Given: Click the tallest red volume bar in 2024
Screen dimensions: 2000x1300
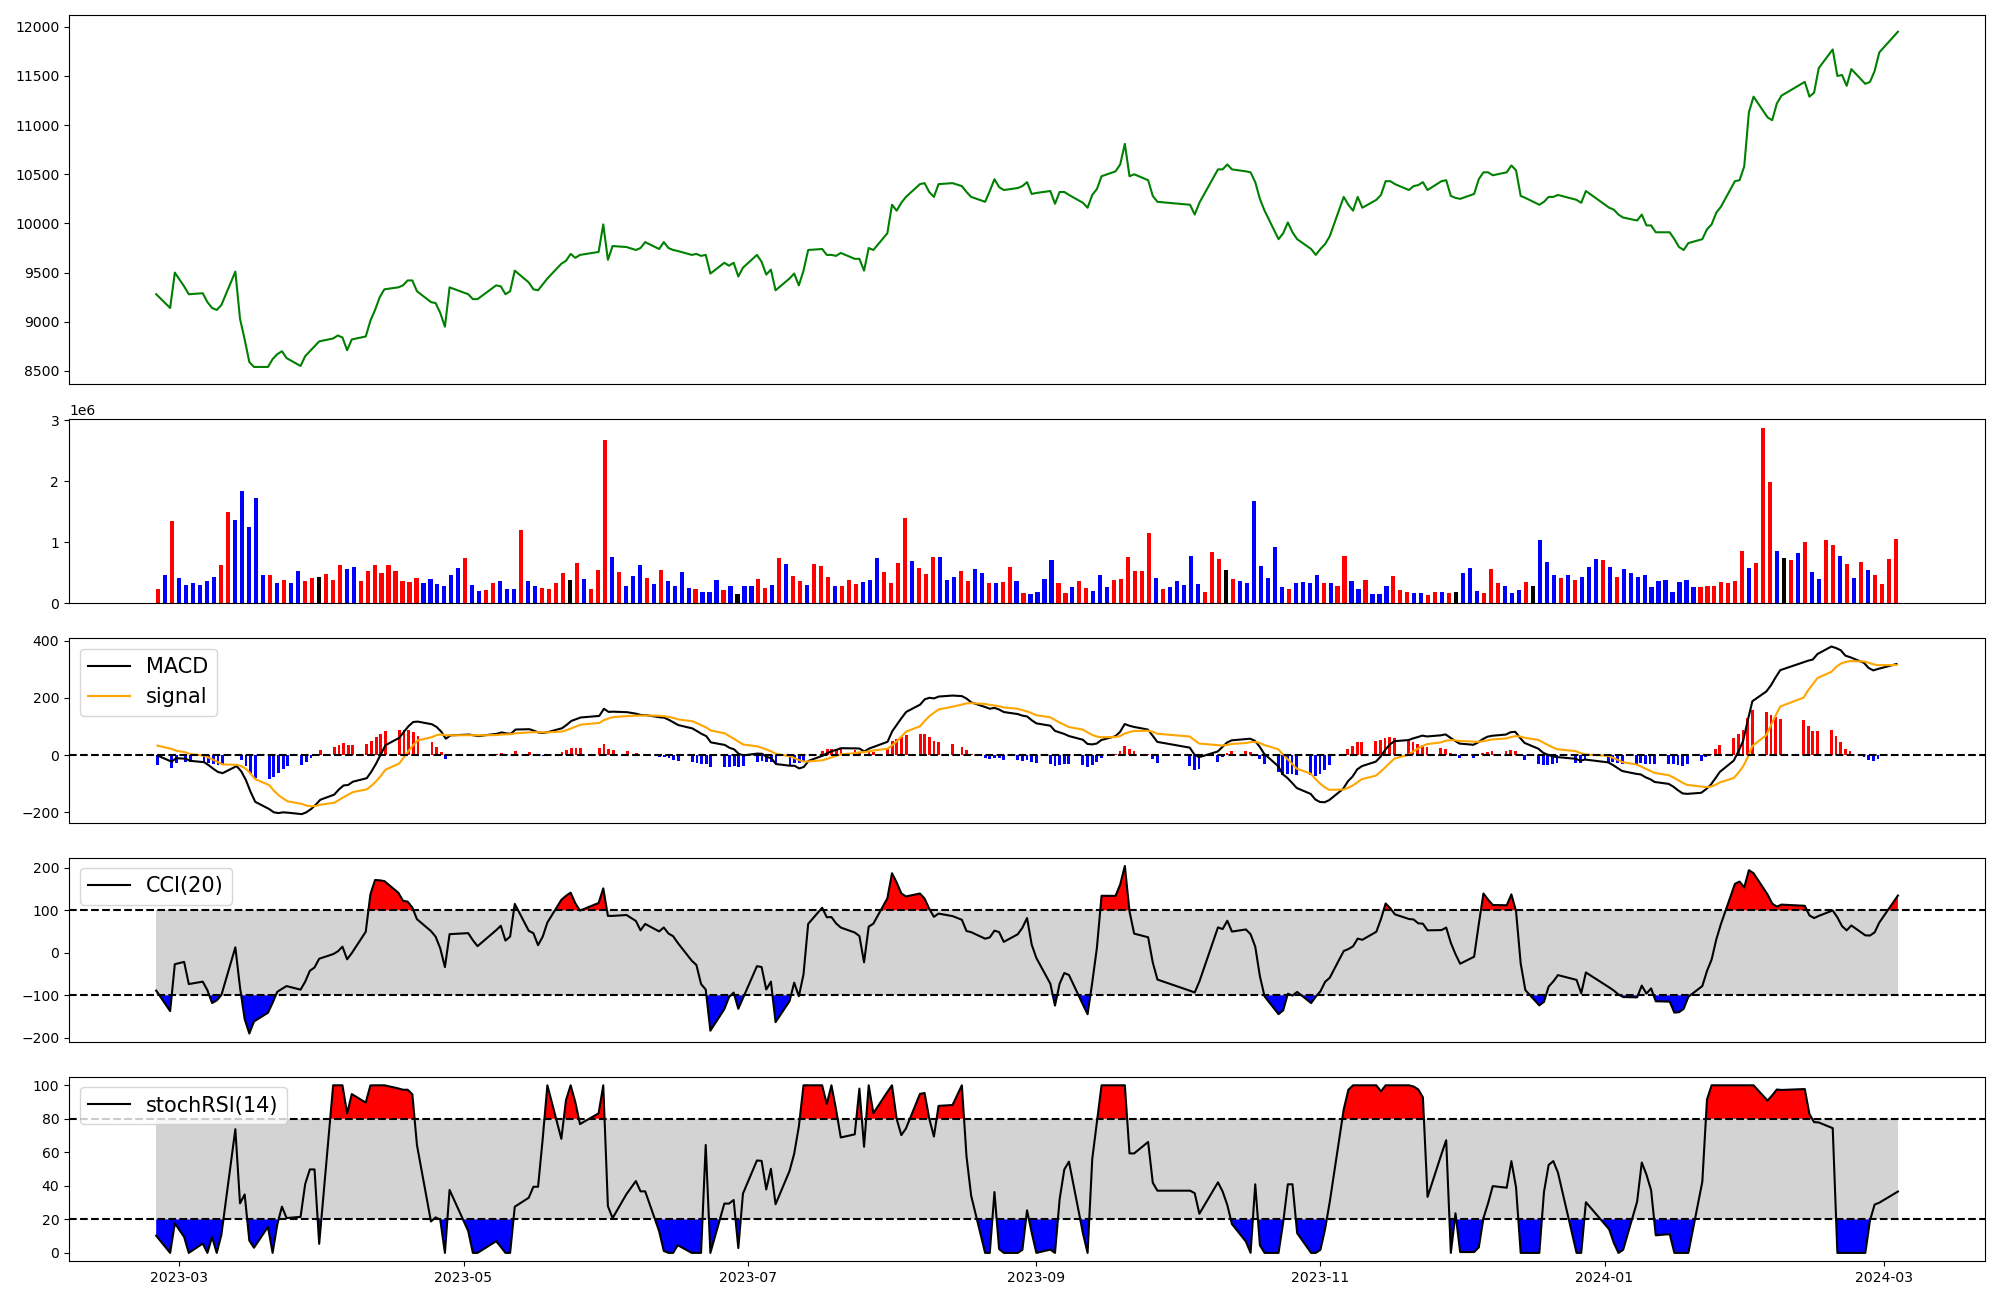Looking at the screenshot, I should click(x=1763, y=515).
